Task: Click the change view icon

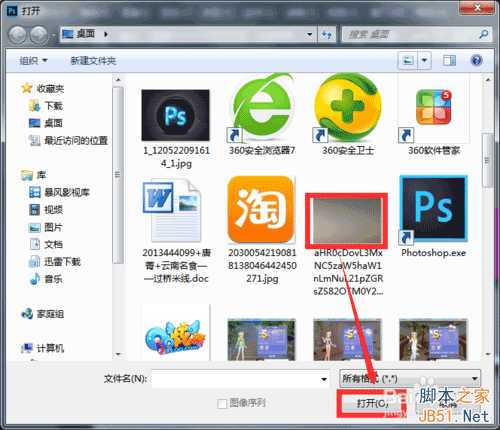Action: tap(408, 60)
